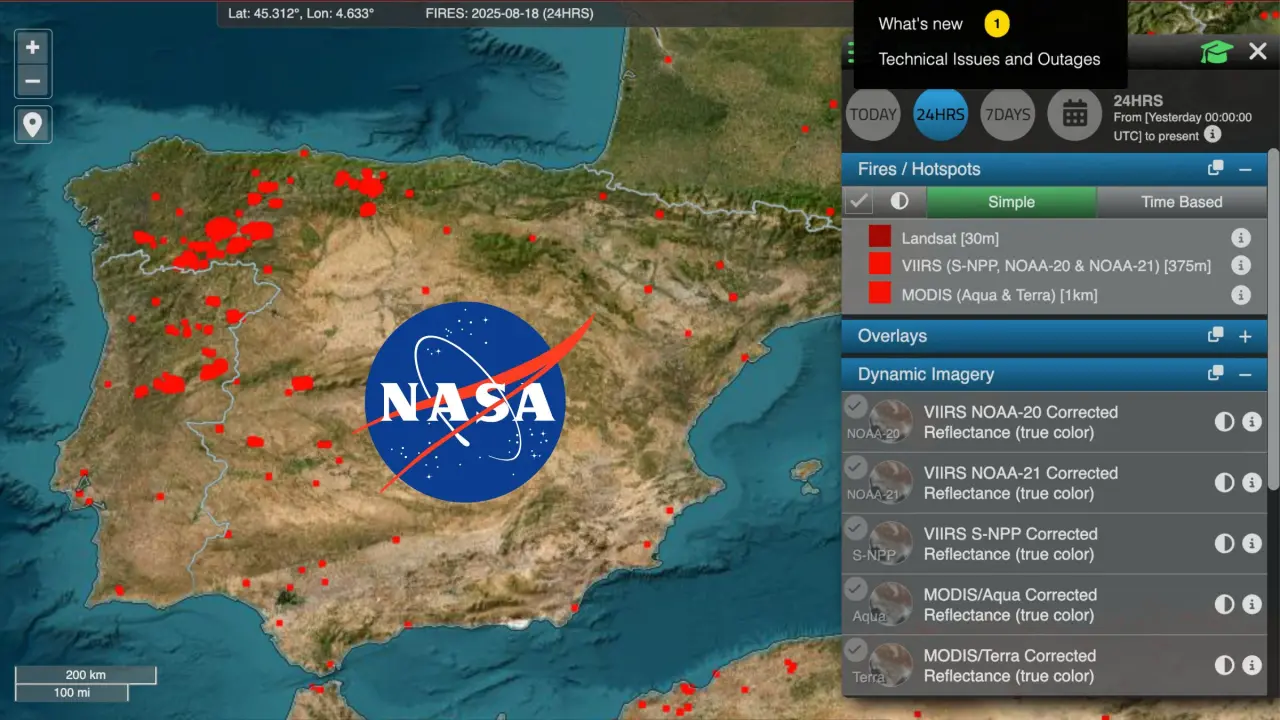Open the calendar date picker
Image resolution: width=1280 pixels, height=720 pixels.
pos(1074,114)
